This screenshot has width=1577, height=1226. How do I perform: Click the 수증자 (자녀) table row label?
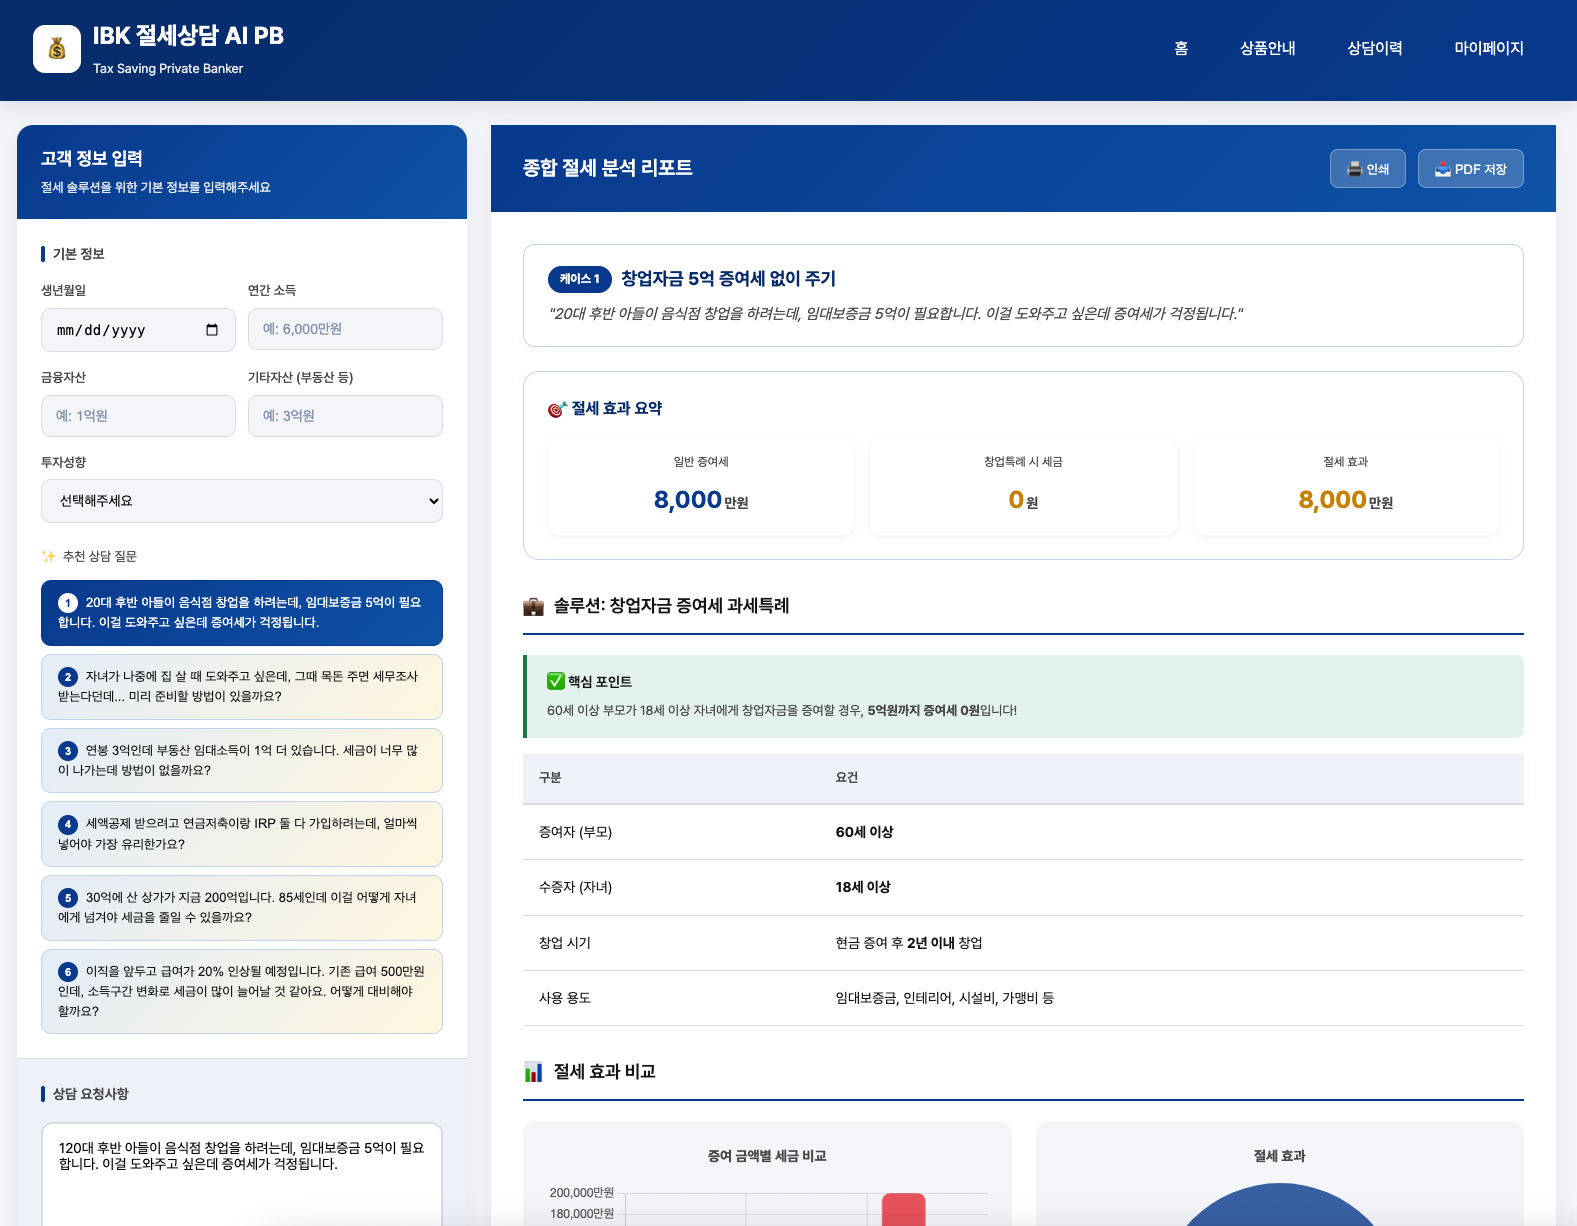576,887
